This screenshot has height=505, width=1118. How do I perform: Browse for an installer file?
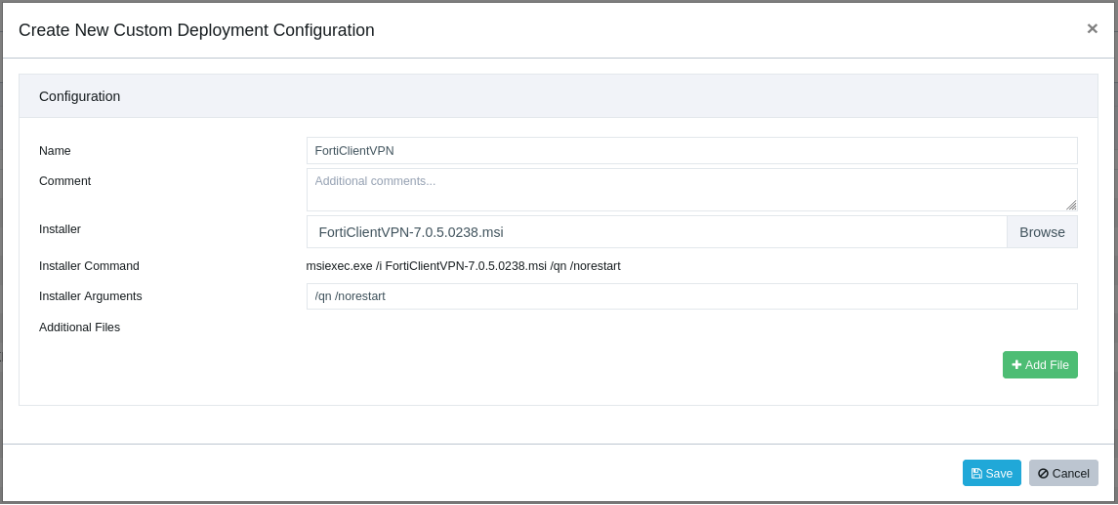click(x=1042, y=232)
